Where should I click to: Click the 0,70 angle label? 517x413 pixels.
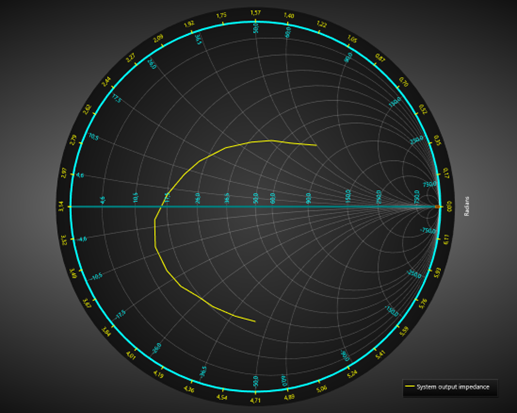point(404,81)
